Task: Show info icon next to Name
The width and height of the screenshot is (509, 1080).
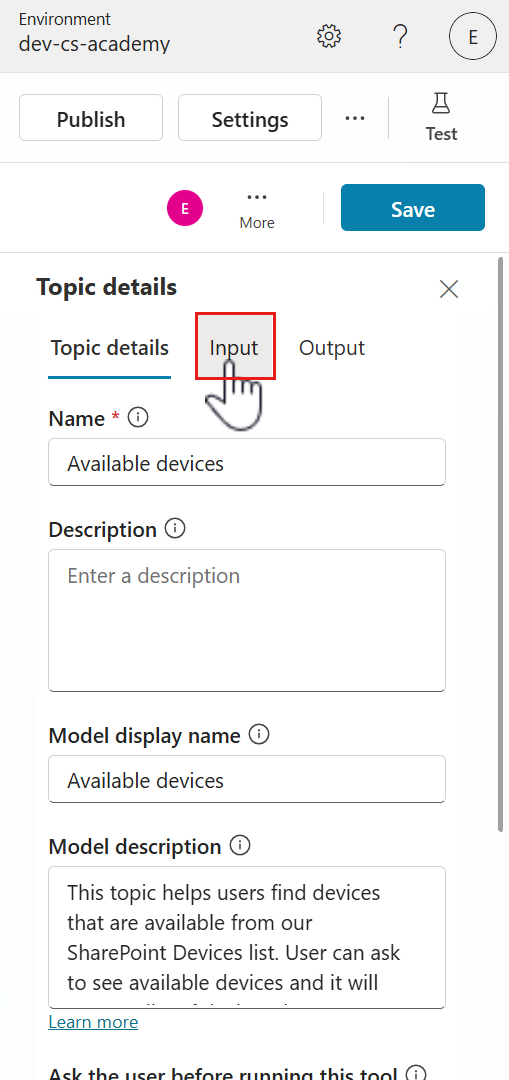Action: tap(138, 417)
